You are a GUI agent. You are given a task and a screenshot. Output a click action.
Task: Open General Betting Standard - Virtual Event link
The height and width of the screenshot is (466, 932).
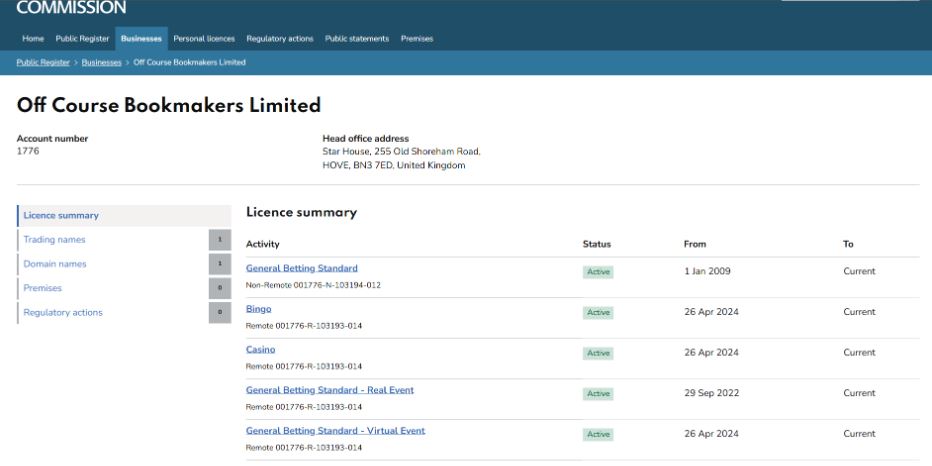click(x=336, y=430)
